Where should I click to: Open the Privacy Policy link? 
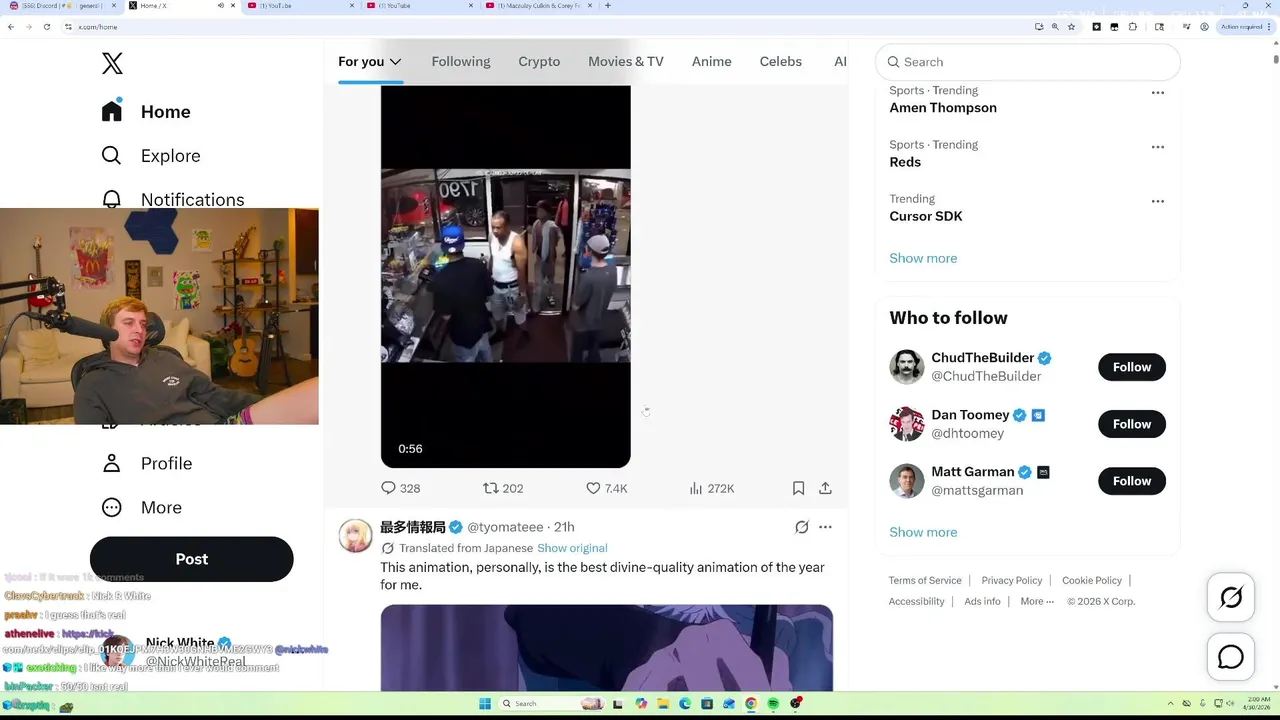click(1012, 580)
